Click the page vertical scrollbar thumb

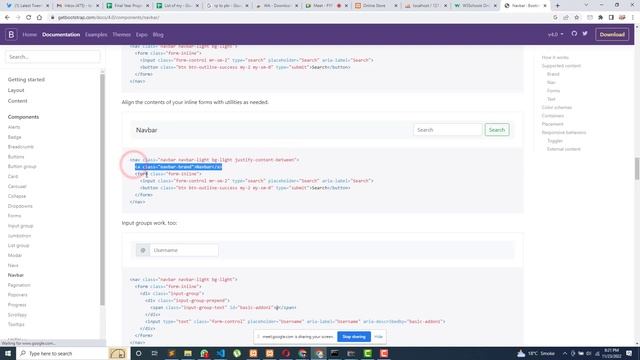637,168
